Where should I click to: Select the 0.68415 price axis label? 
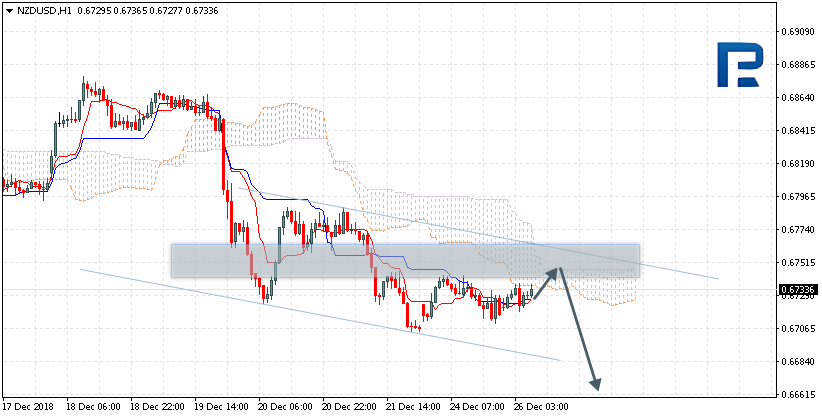click(797, 131)
